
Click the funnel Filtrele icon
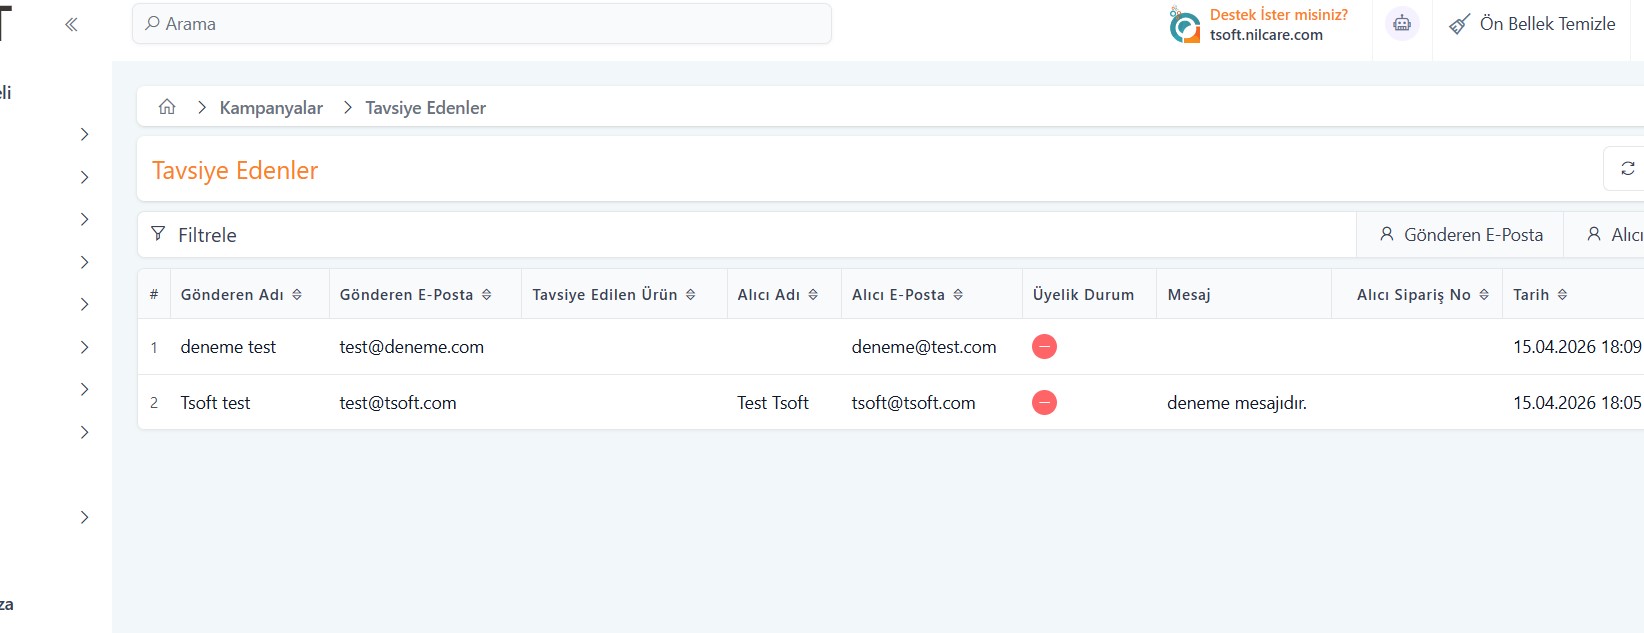tap(158, 234)
